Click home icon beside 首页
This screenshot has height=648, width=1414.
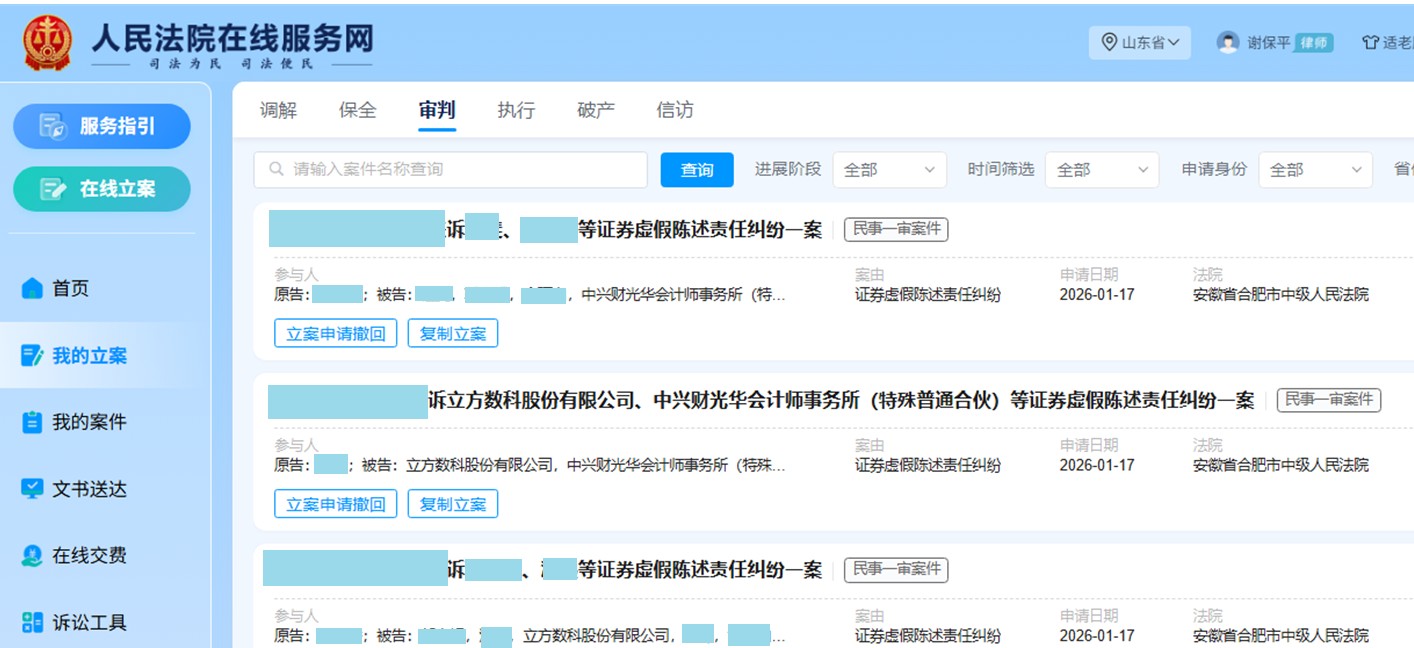pyautogui.click(x=32, y=288)
